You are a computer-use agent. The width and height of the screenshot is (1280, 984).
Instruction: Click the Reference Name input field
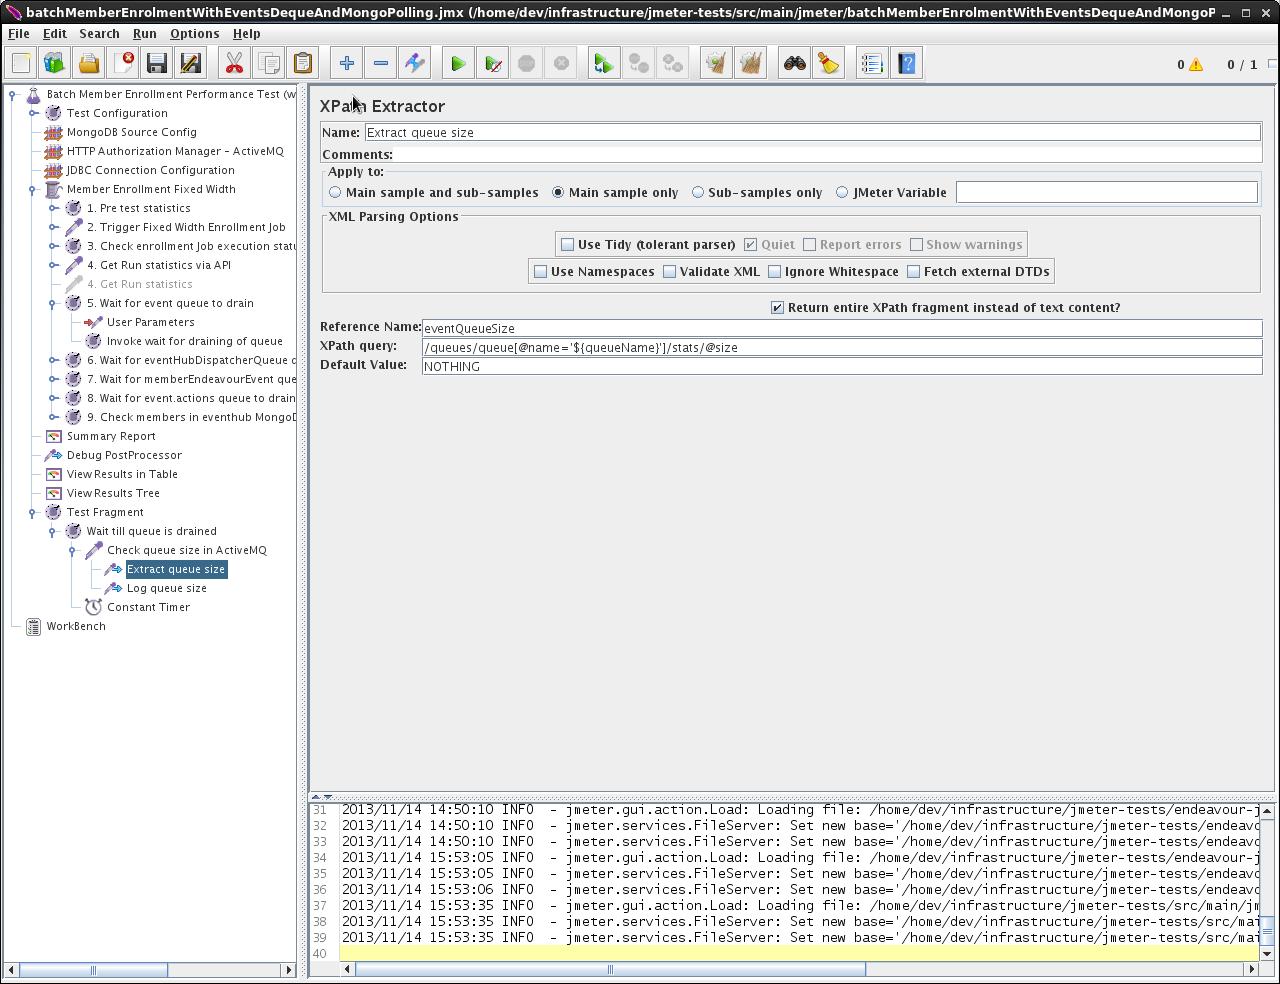pos(842,328)
